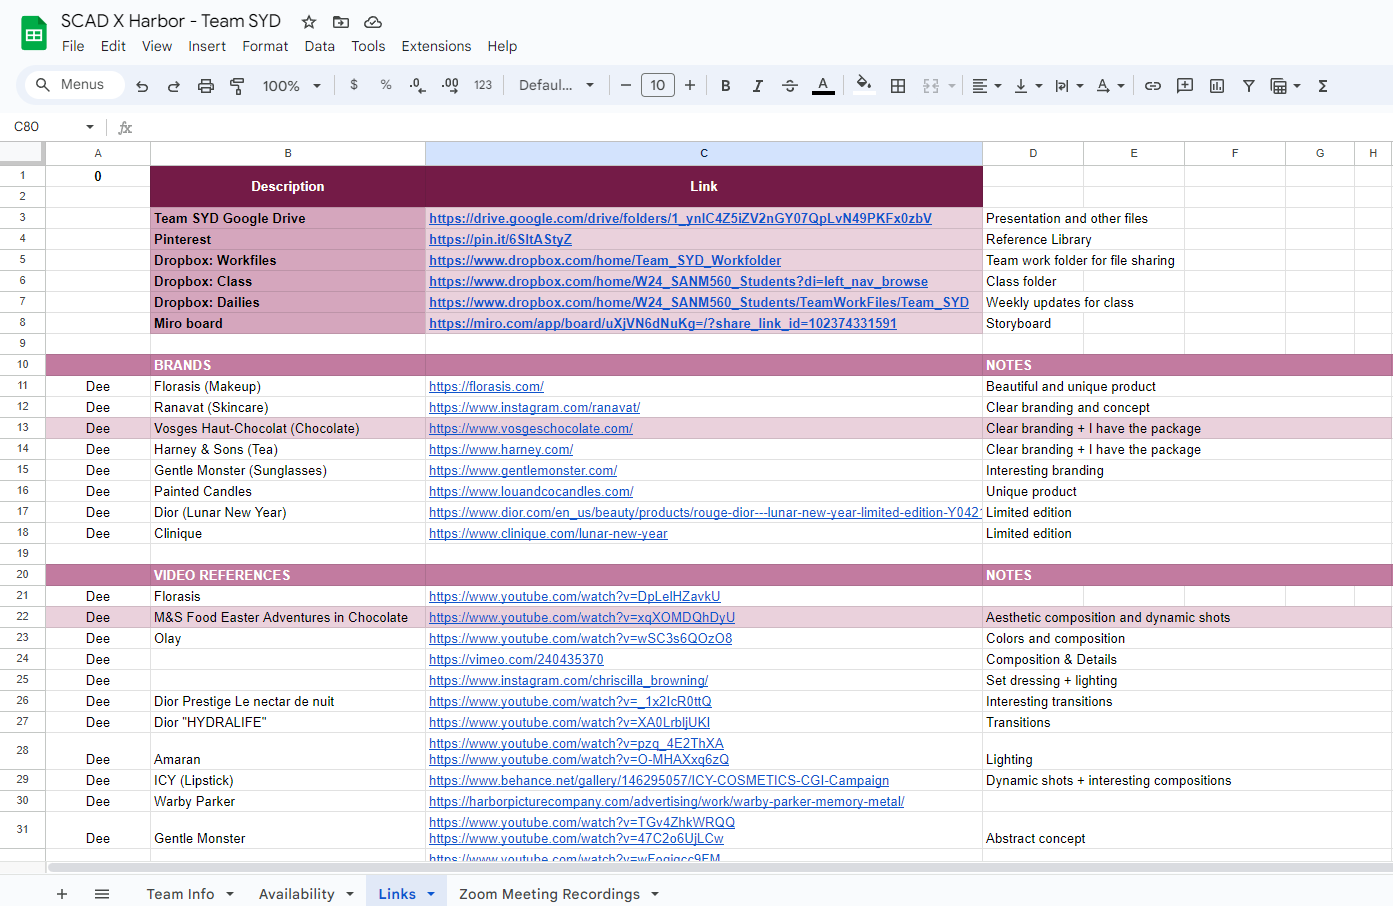The width and height of the screenshot is (1393, 906).
Task: Decrease font size with minus button
Action: point(626,85)
